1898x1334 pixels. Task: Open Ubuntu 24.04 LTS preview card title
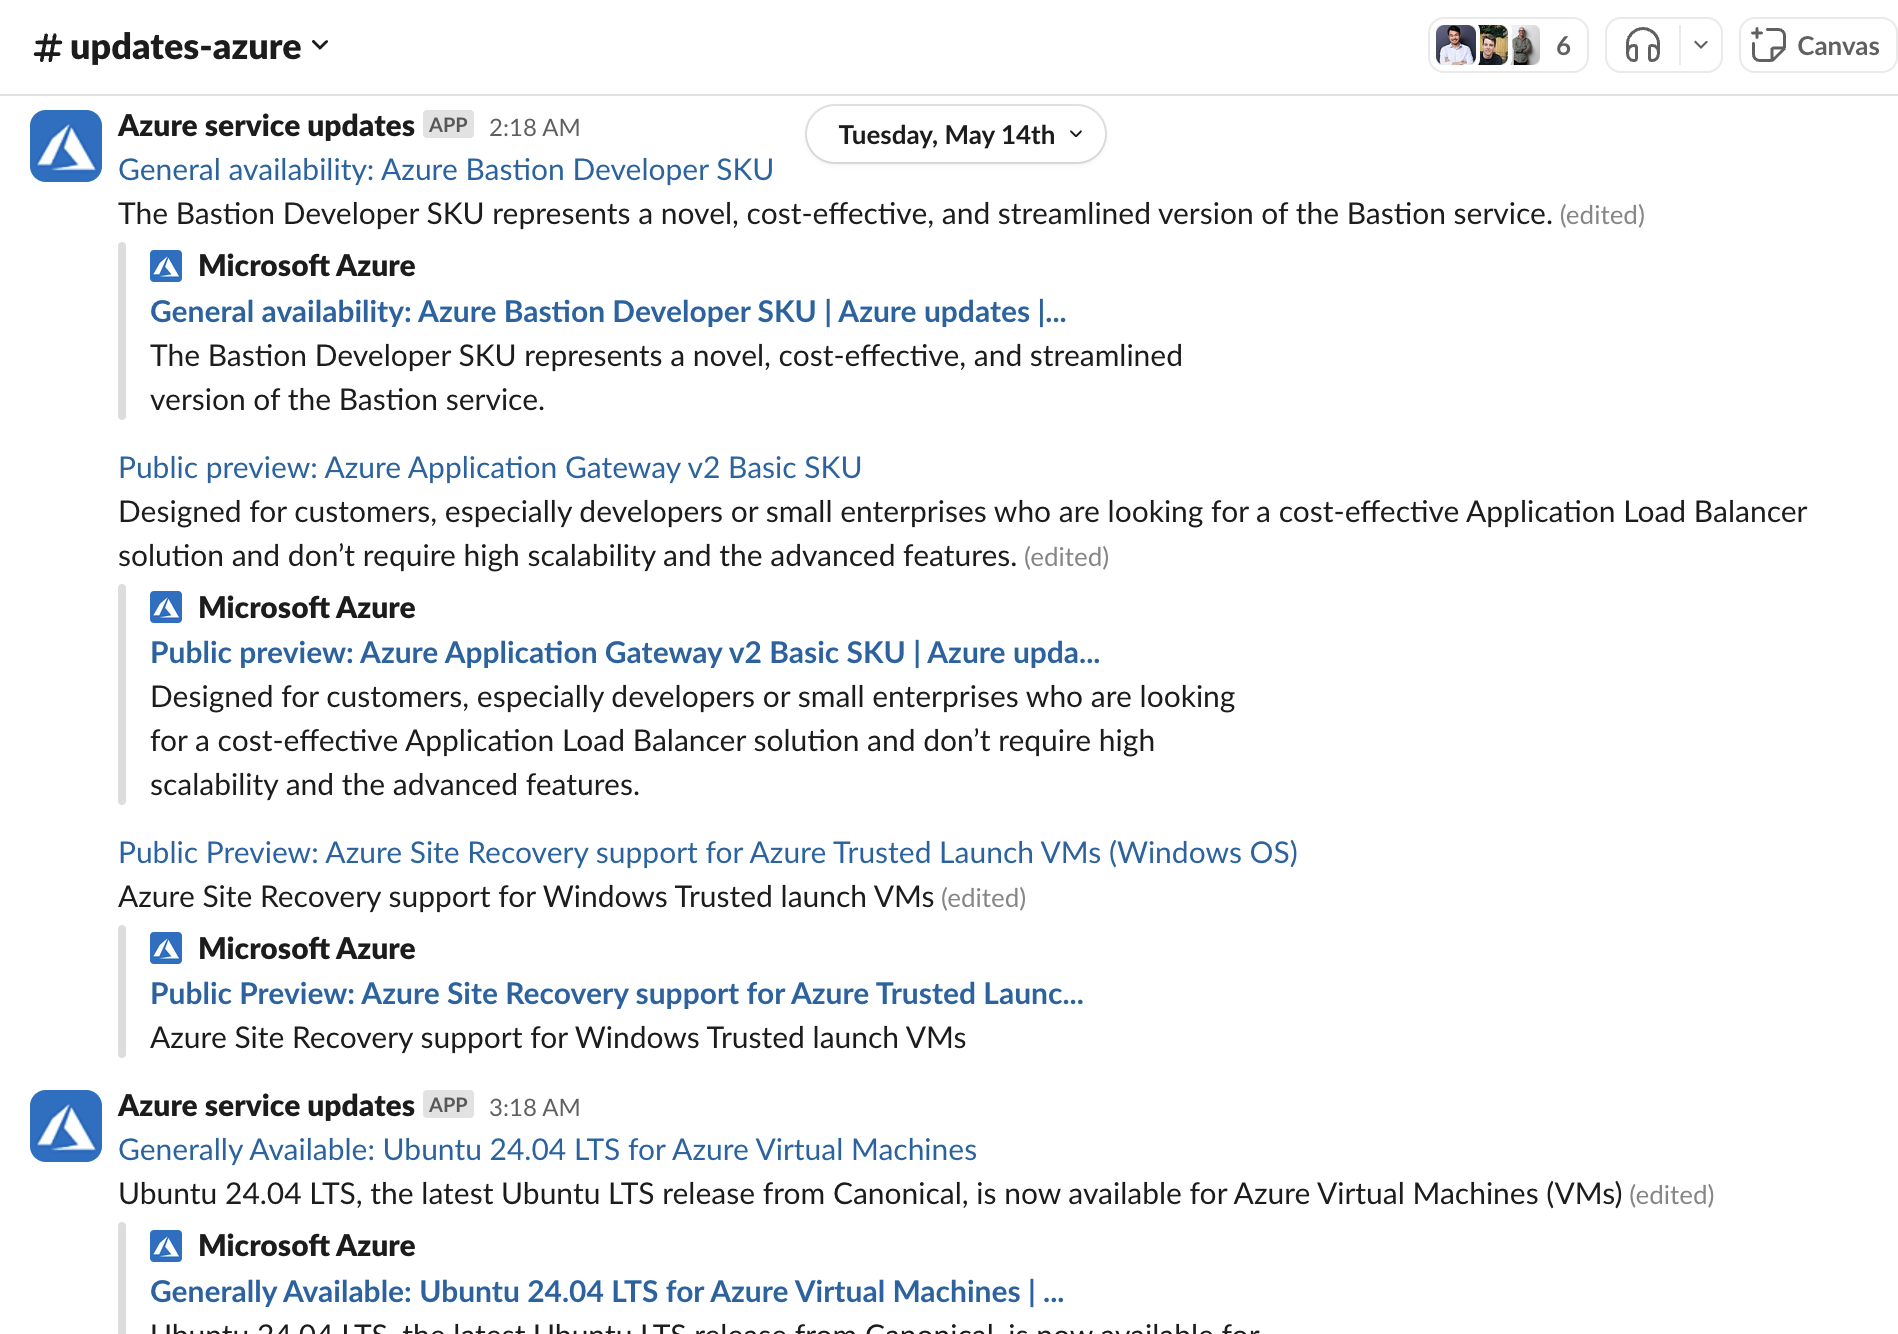coord(607,1292)
